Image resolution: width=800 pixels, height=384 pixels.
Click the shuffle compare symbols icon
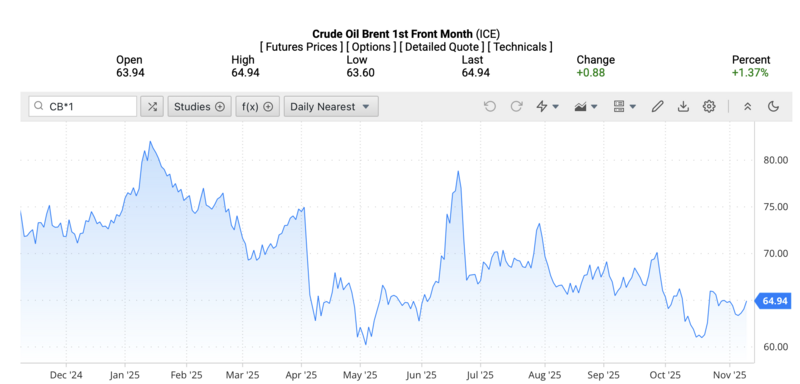[152, 107]
